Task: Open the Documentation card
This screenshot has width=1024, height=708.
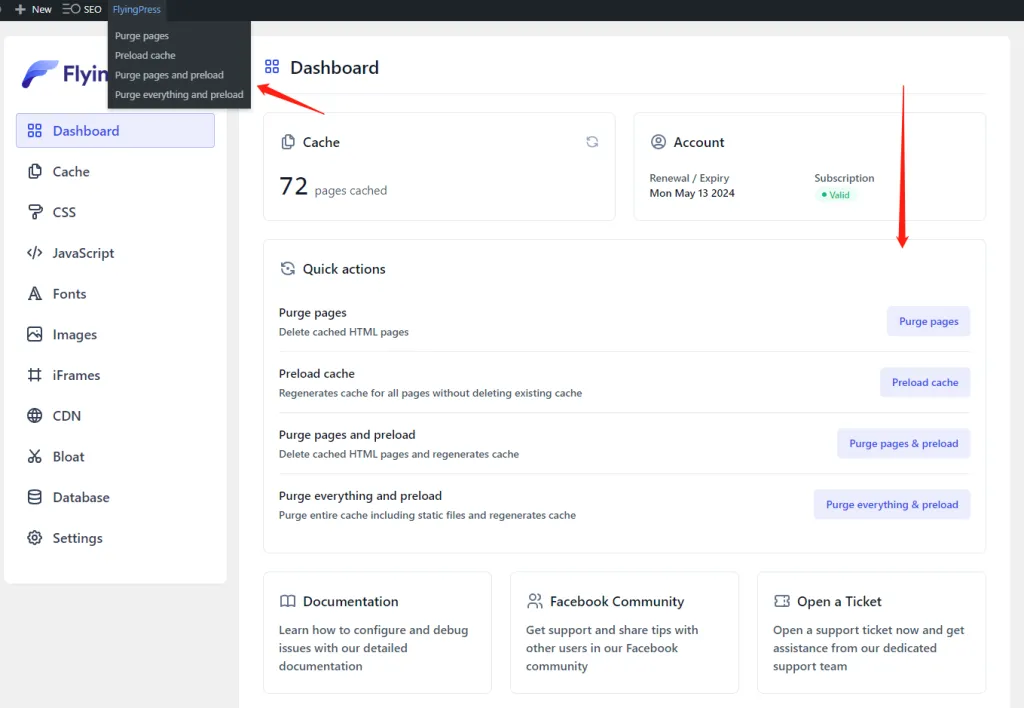Action: 377,632
